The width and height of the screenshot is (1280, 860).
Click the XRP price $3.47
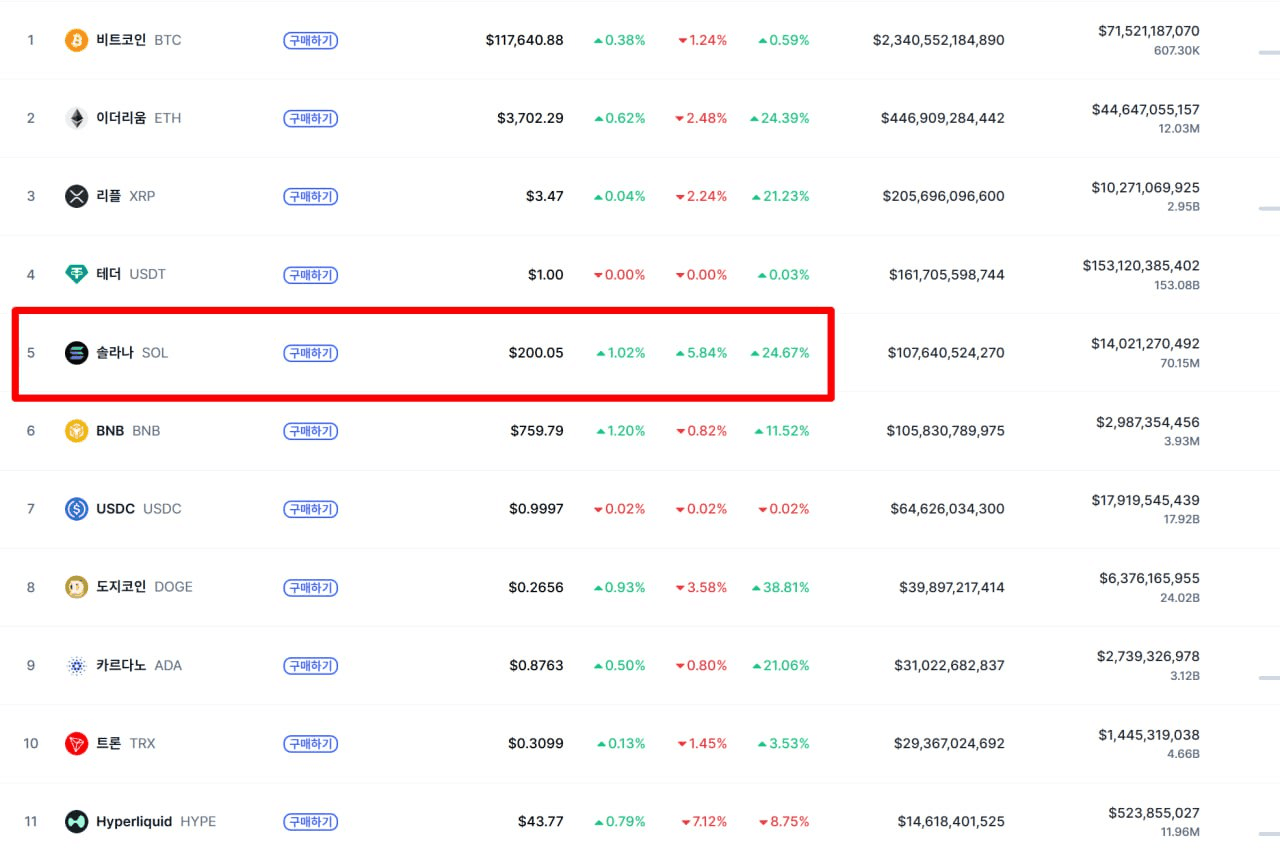tap(545, 196)
